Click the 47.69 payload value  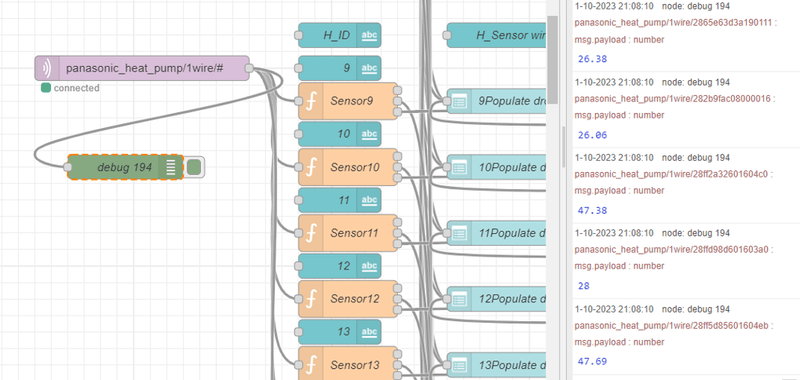coord(592,362)
